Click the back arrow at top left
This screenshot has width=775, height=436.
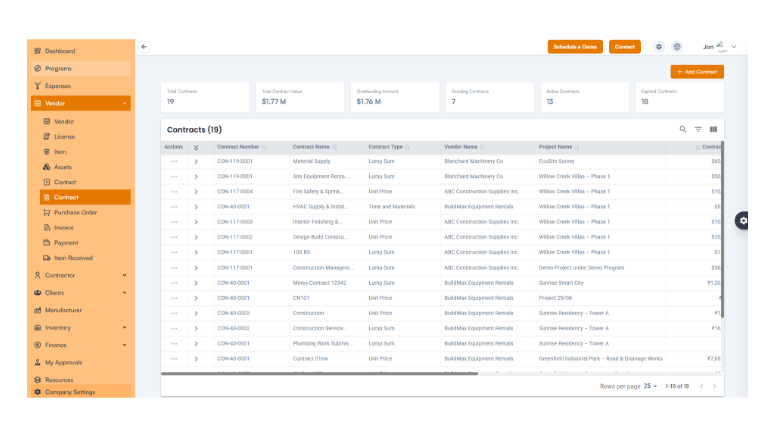pos(144,47)
